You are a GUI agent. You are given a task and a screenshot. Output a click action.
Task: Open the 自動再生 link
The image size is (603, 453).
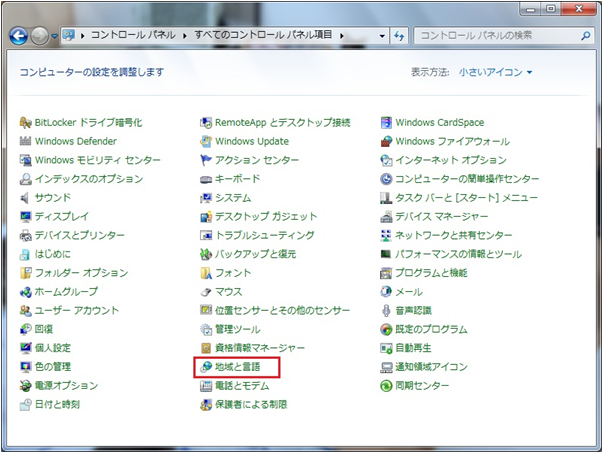pyautogui.click(x=413, y=348)
